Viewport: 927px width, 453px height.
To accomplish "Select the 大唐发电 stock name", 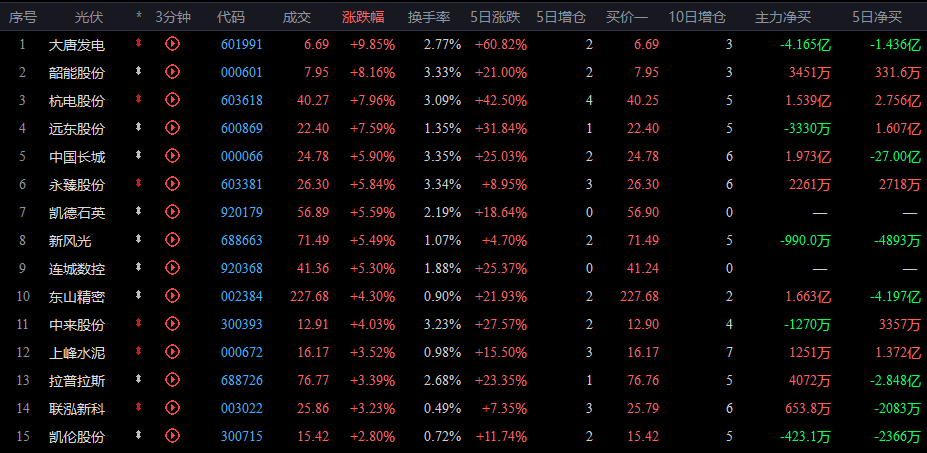I will [77, 44].
